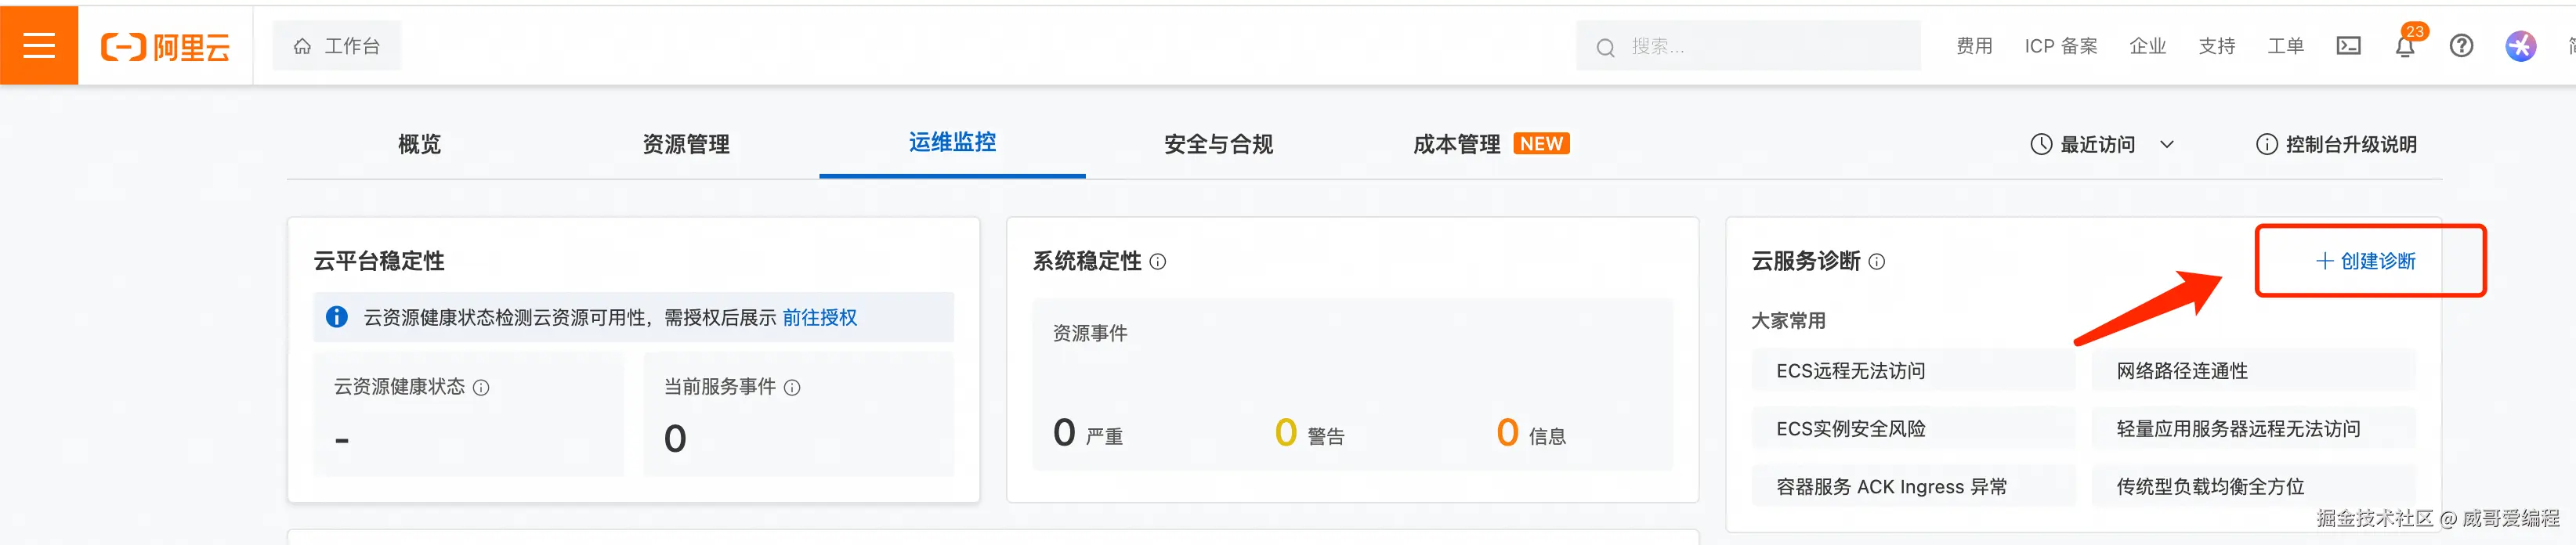The width and height of the screenshot is (2576, 545).
Task: Click the 前往授权 link
Action: tap(819, 318)
